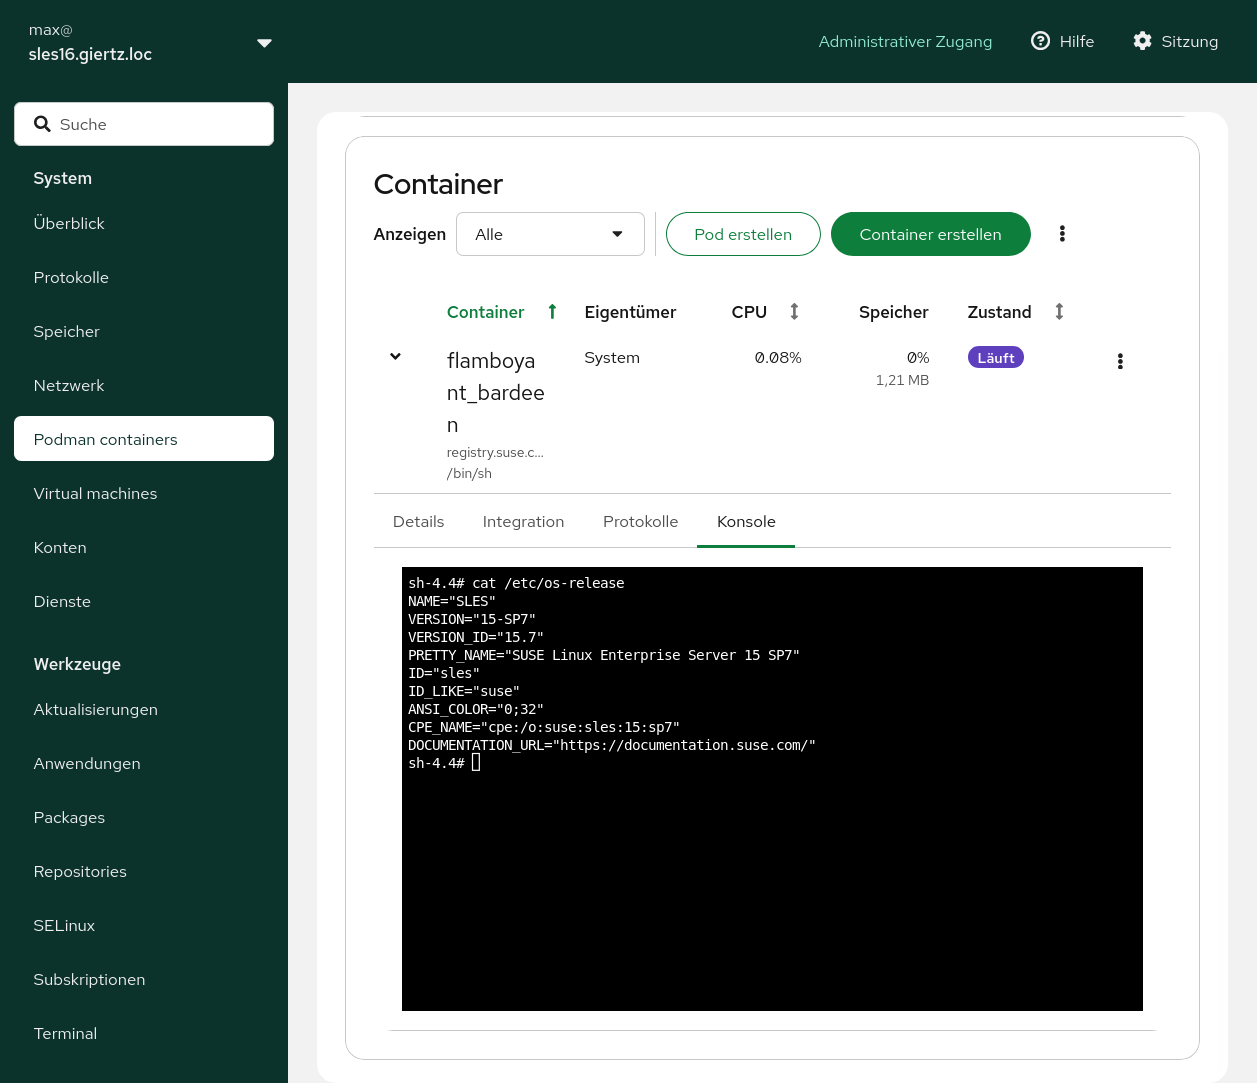Open the container Protokolle tab
The width and height of the screenshot is (1257, 1083).
click(x=640, y=521)
